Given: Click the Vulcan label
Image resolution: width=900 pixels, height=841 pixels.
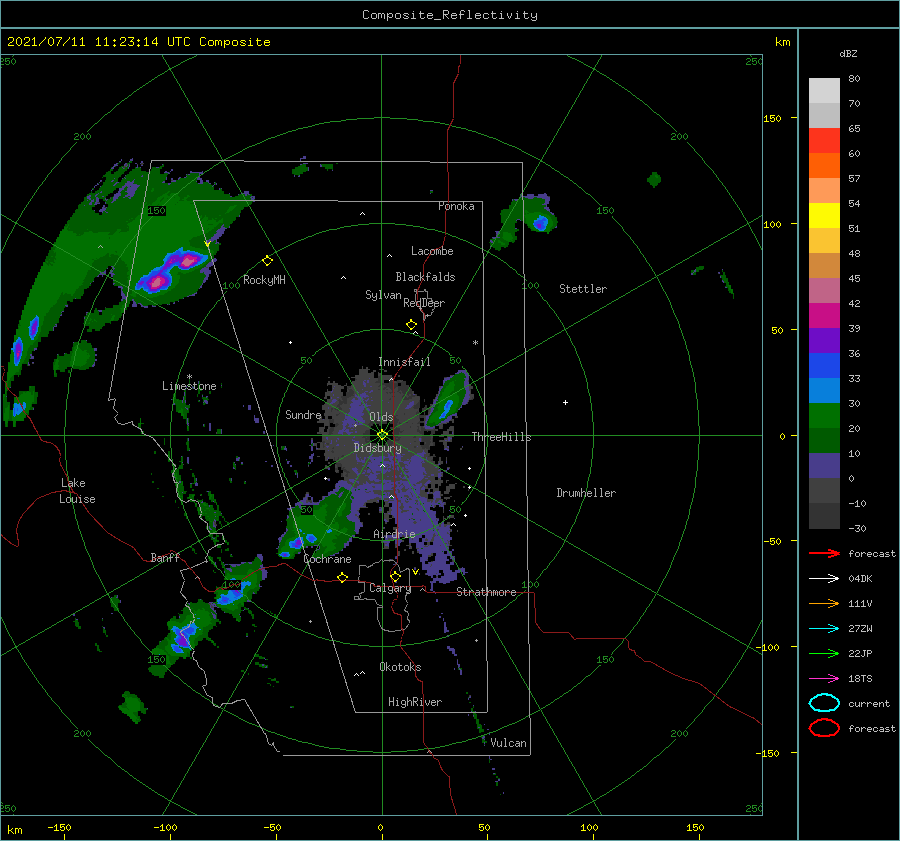Looking at the screenshot, I should point(509,743).
